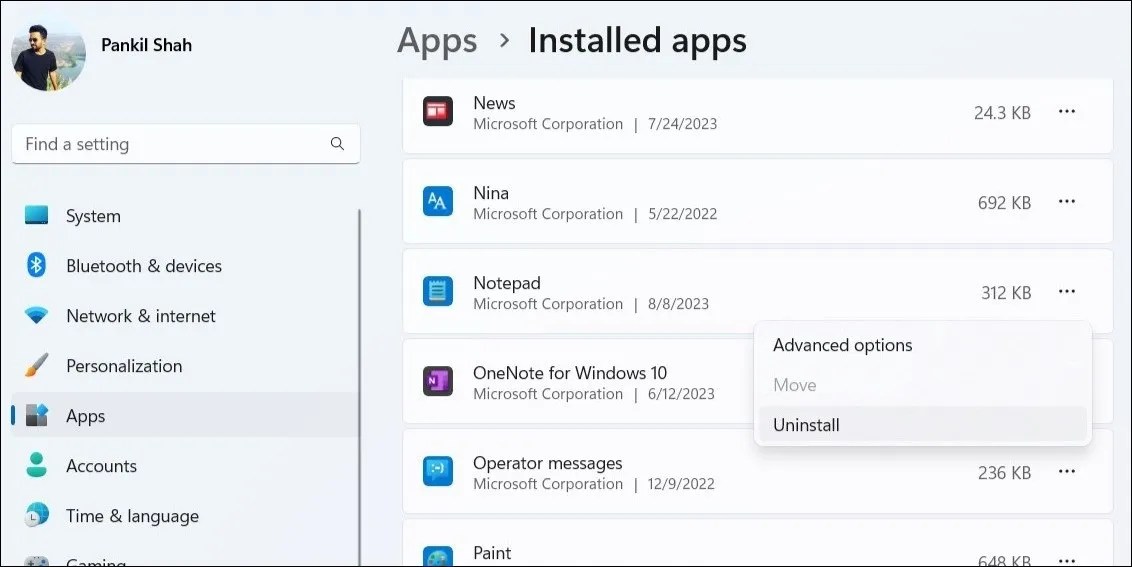The width and height of the screenshot is (1132, 567).
Task: Click the Network Wi-Fi icon in sidebar
Action: [x=36, y=316]
